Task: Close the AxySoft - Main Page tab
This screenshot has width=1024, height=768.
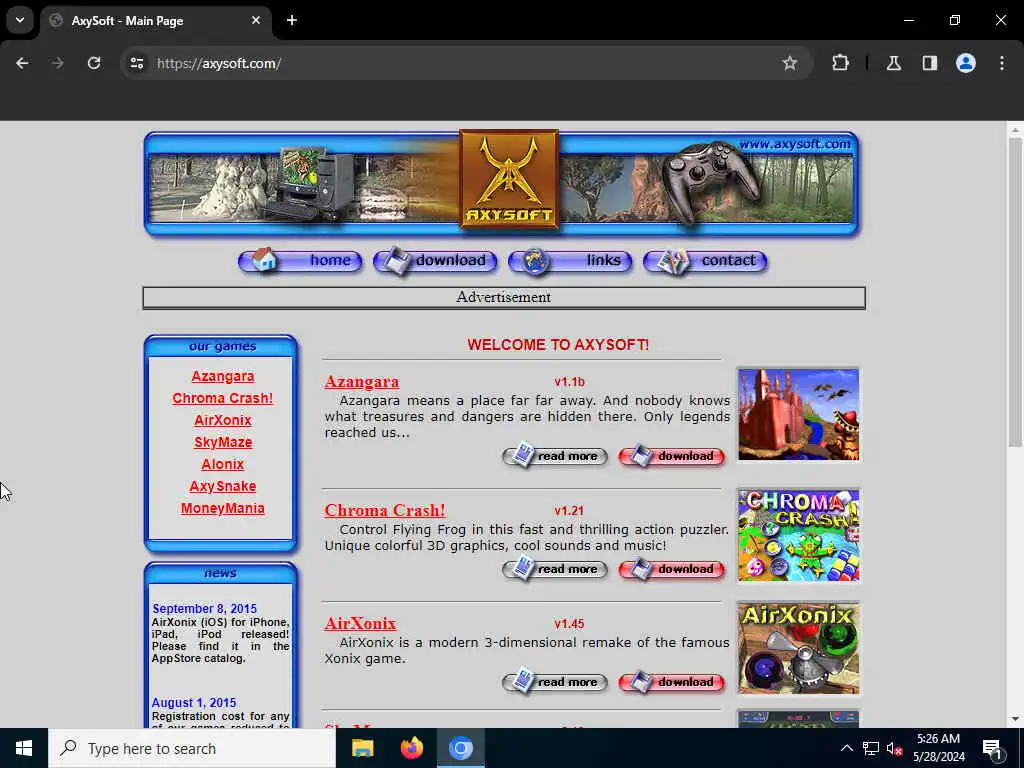Action: point(256,20)
